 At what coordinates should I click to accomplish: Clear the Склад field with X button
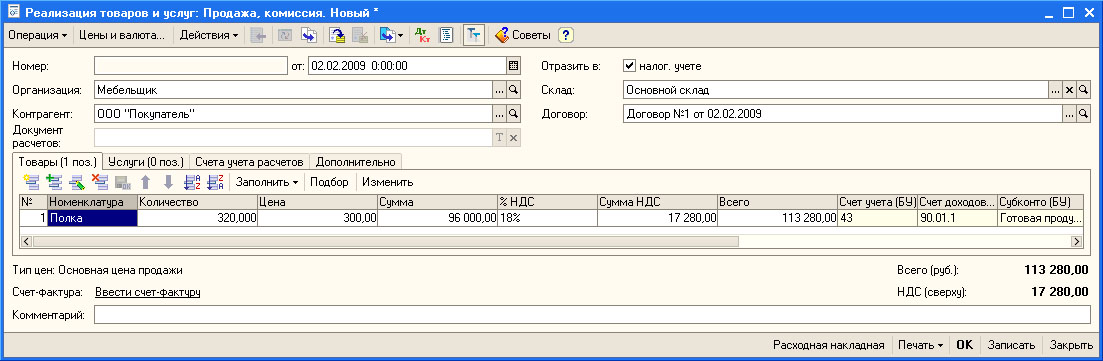pyautogui.click(x=1069, y=90)
